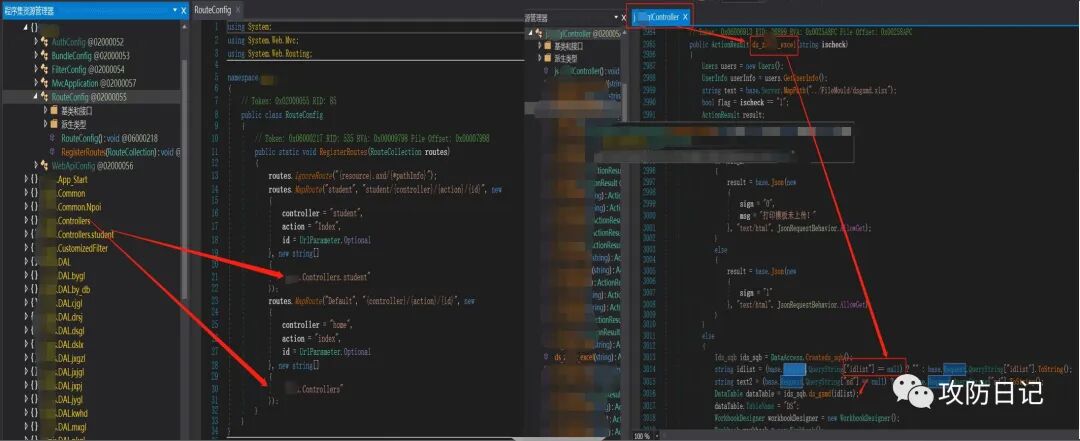Expand the .Common.Npoi namespace node
The image size is (1080, 441).
coord(26,207)
